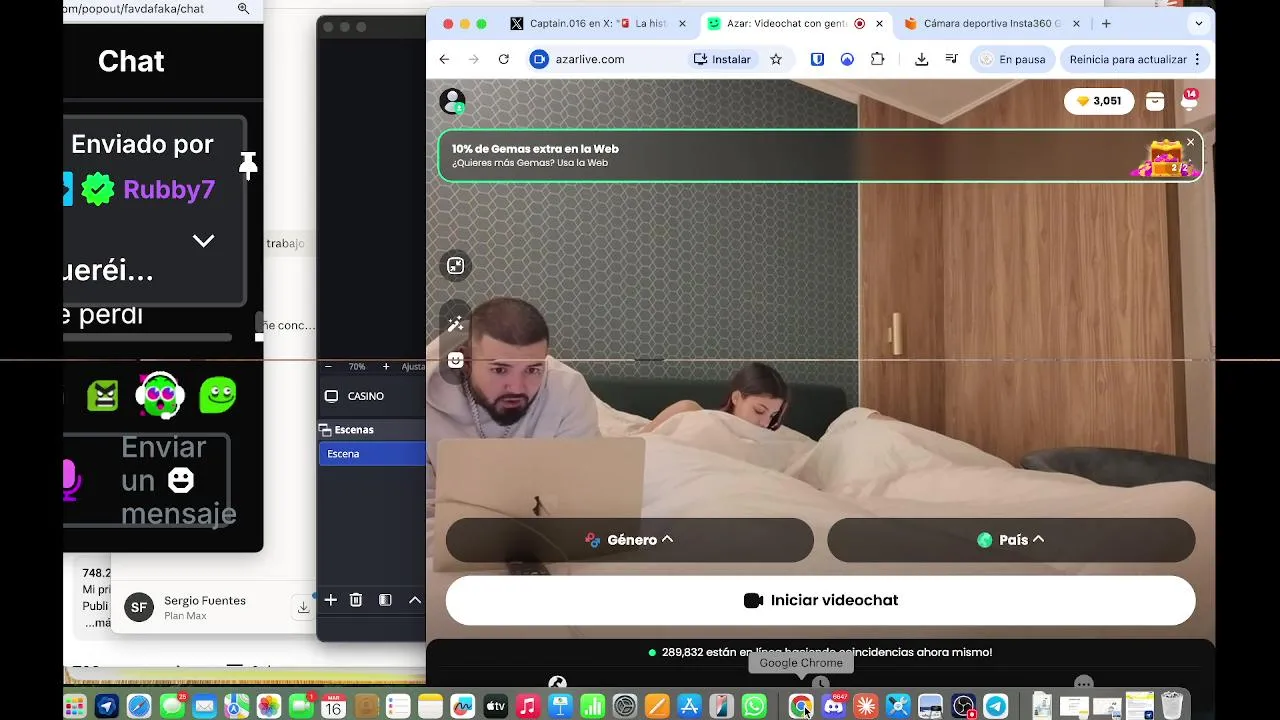1280x720 pixels.
Task: Click Iniciar videochat button
Action: (x=821, y=600)
